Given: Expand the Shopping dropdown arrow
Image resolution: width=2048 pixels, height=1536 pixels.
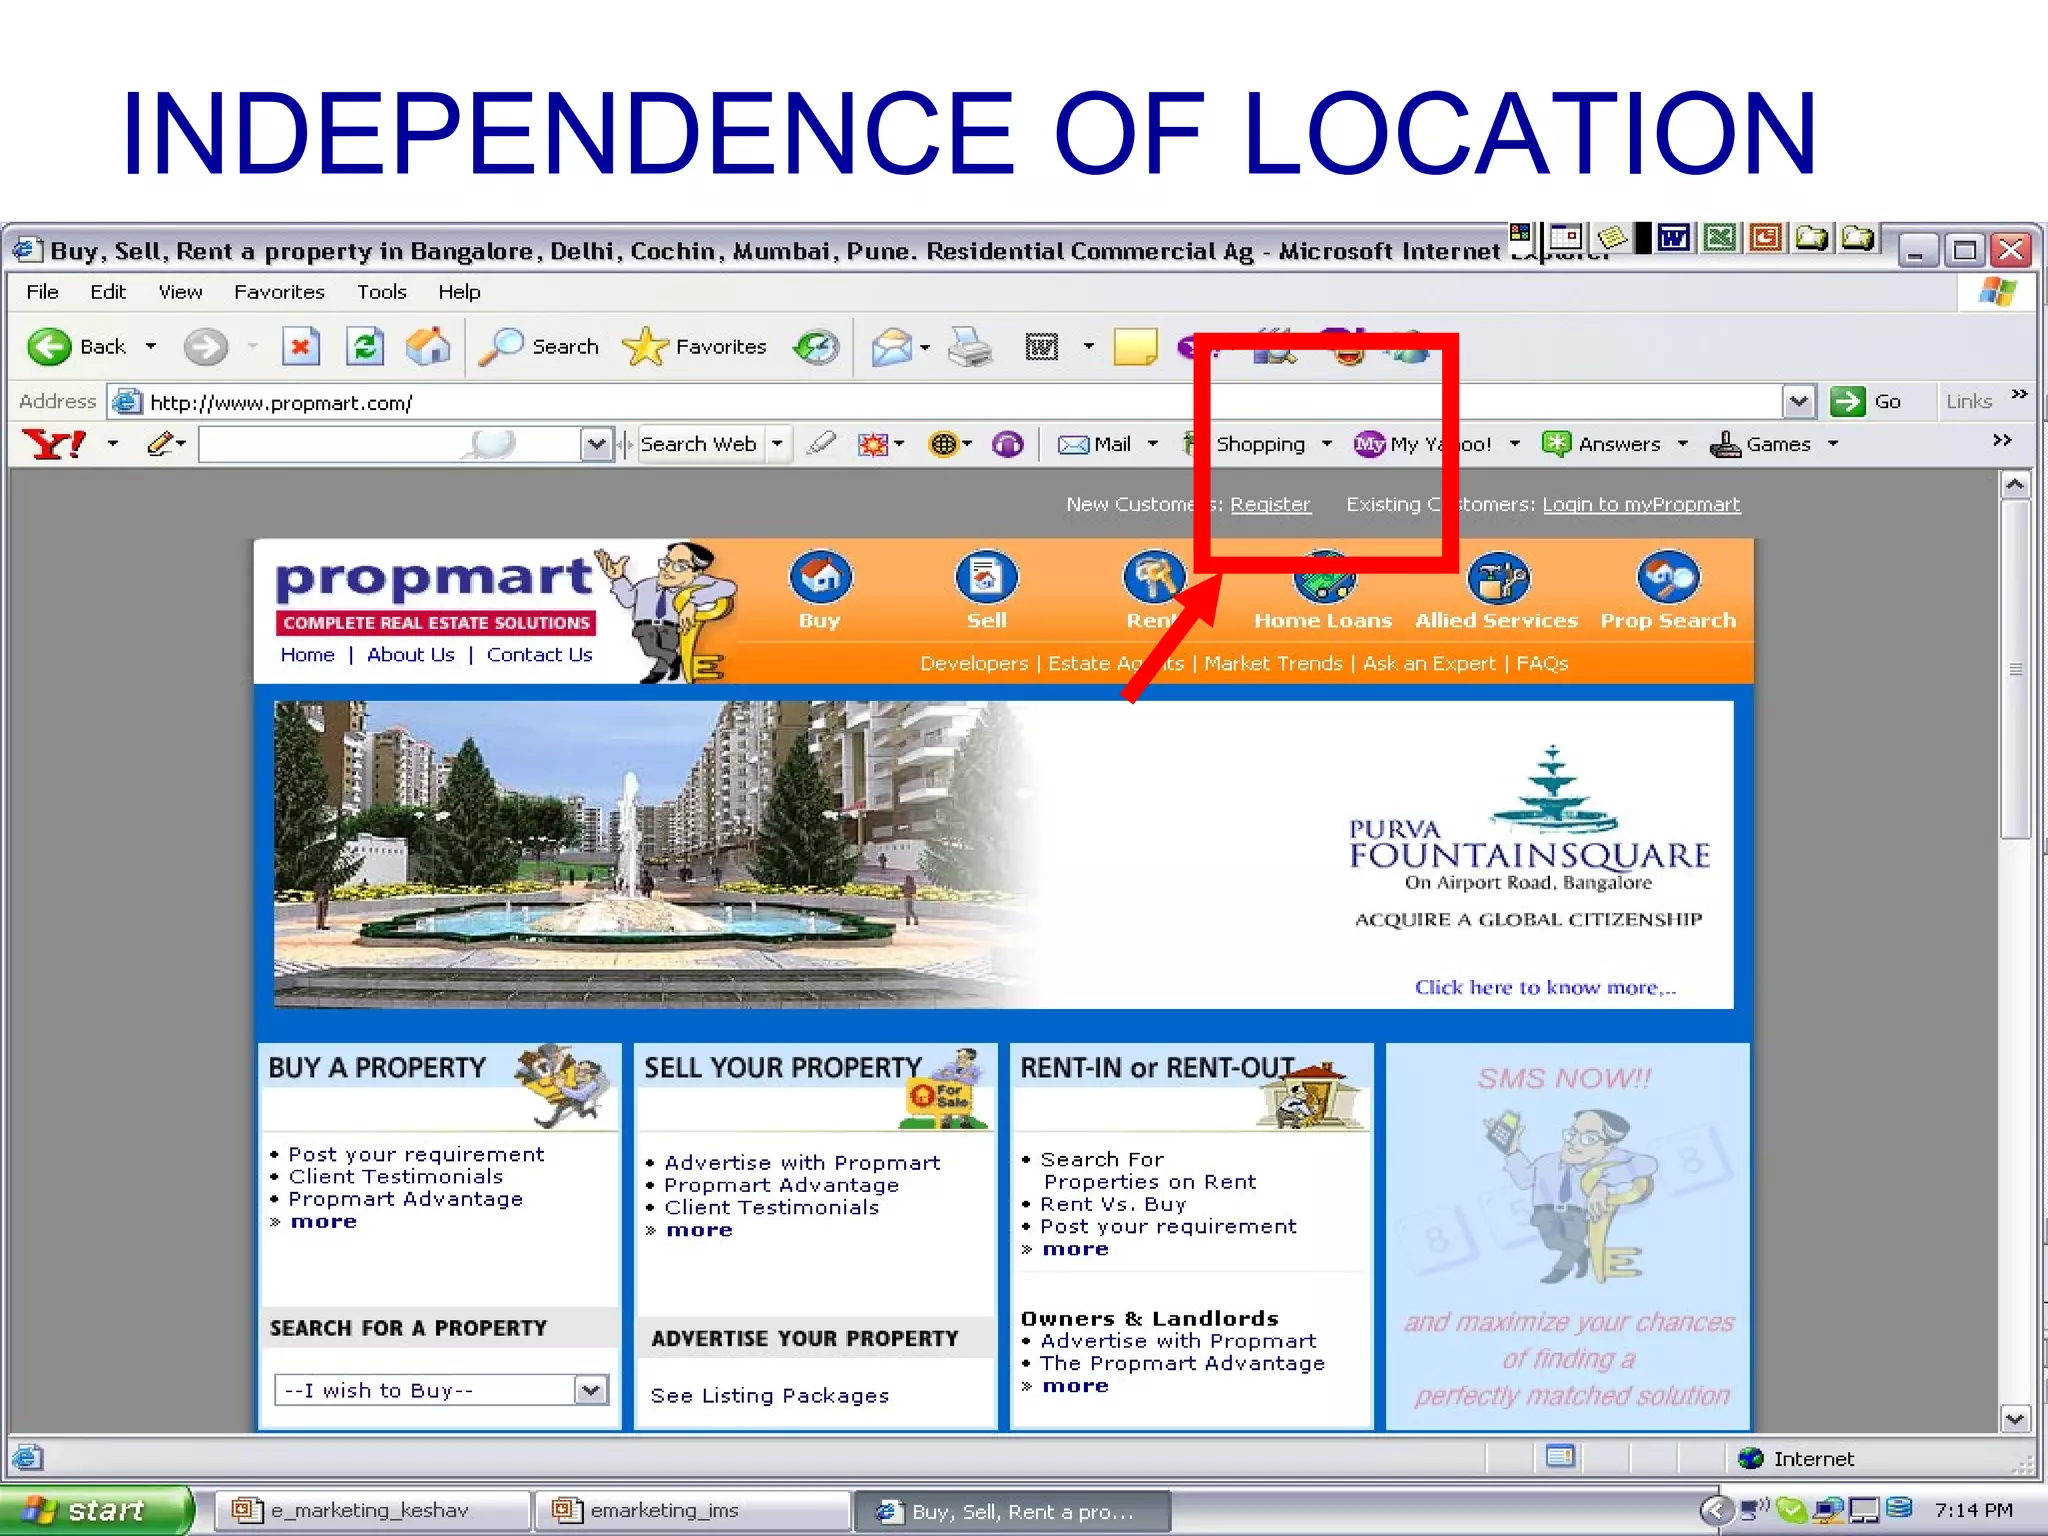Looking at the screenshot, I should tap(1327, 444).
